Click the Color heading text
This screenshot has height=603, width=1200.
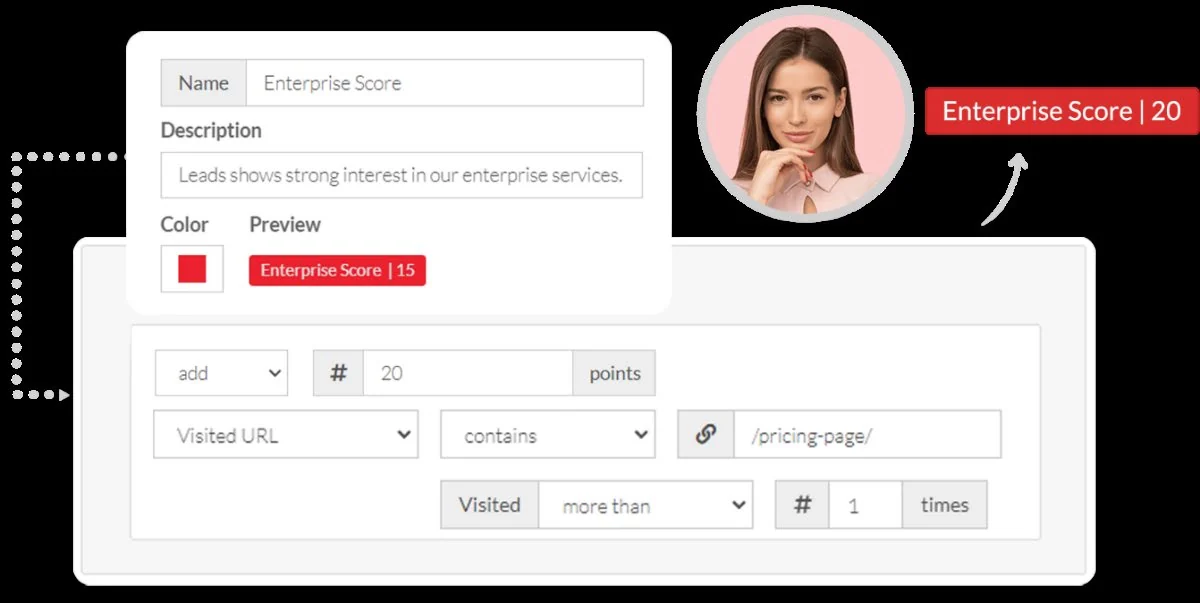(x=185, y=224)
